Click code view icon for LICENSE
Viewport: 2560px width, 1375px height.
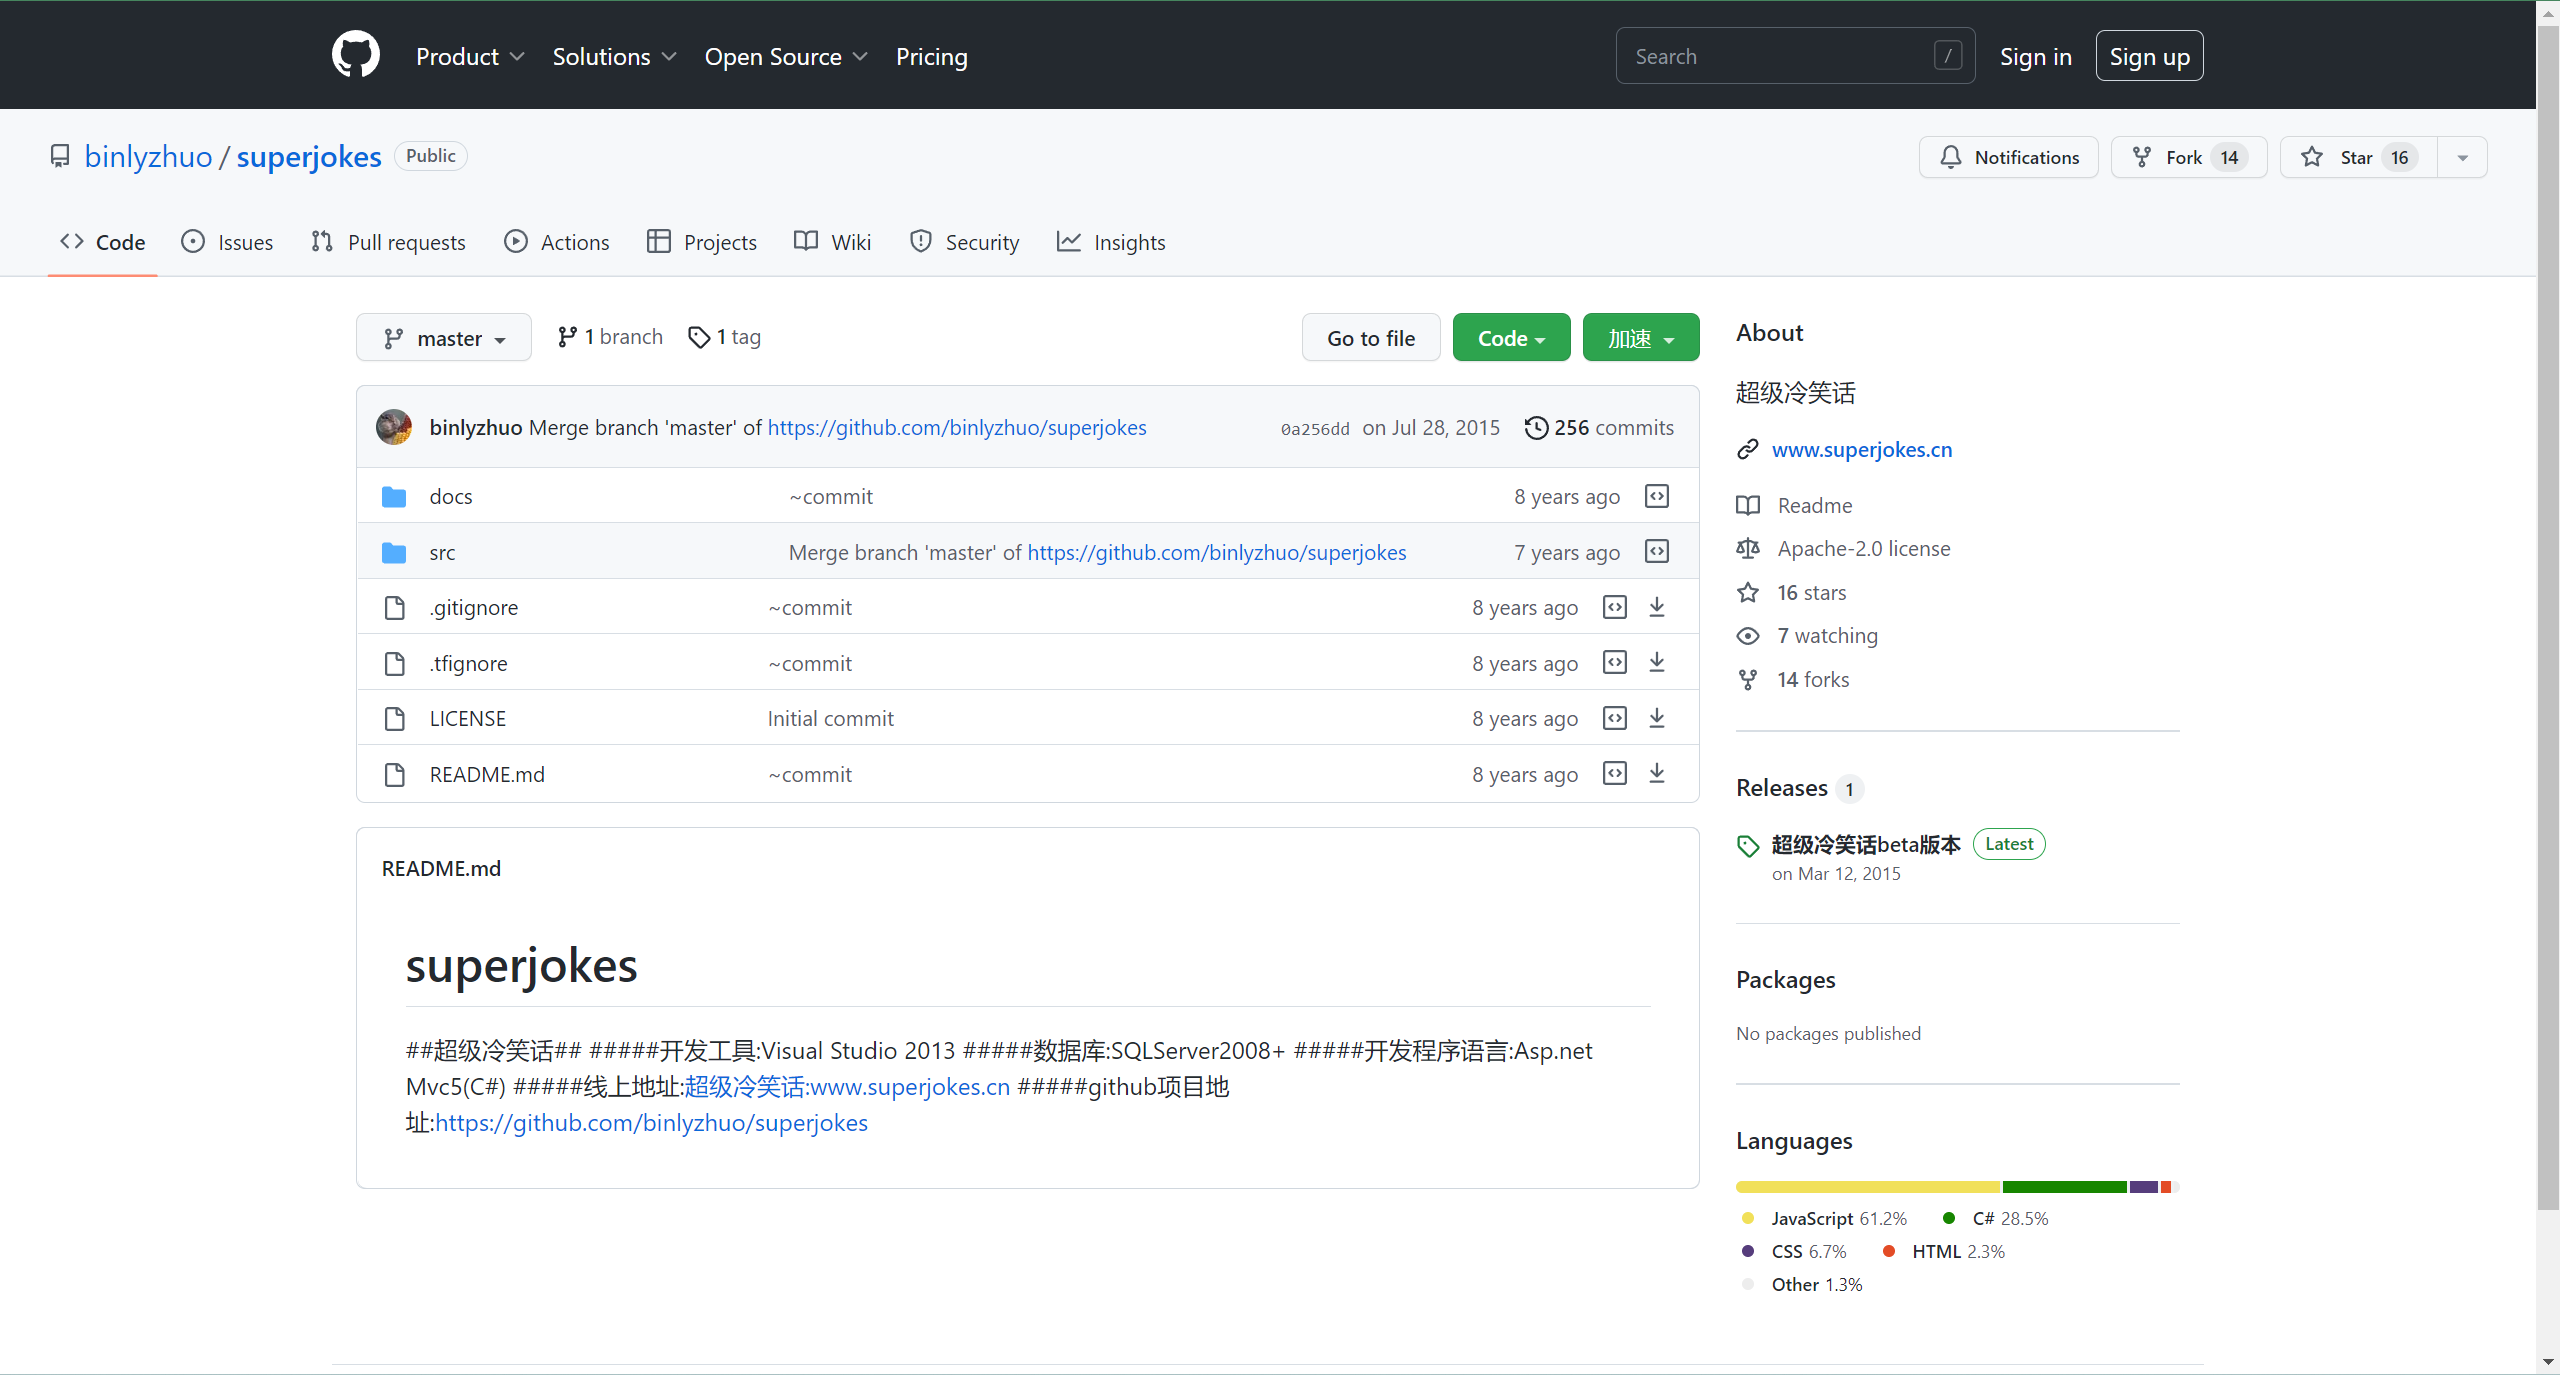coord(1615,718)
